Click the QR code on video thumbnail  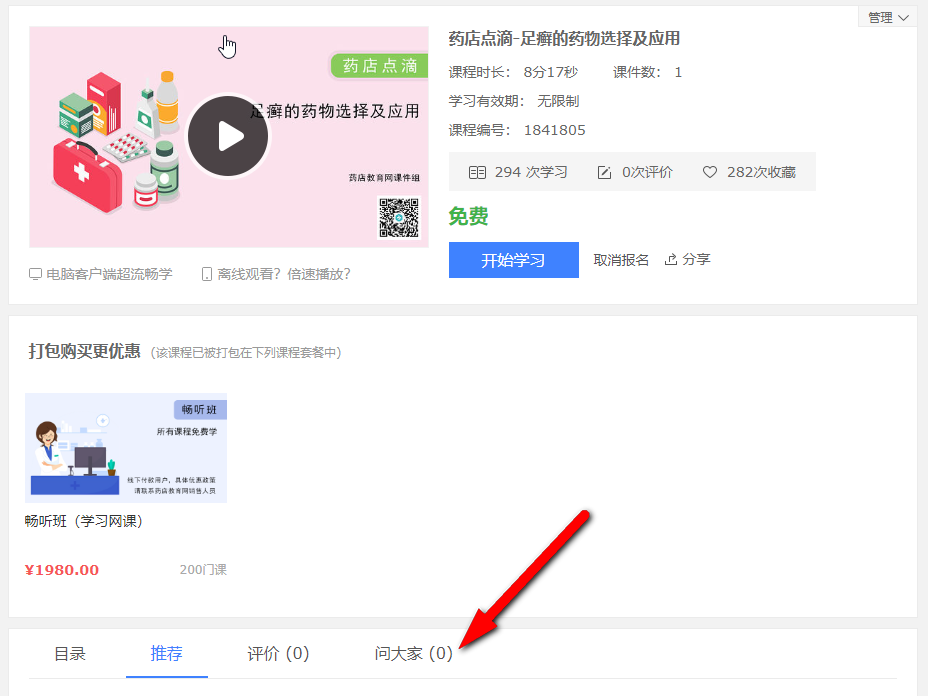point(398,217)
